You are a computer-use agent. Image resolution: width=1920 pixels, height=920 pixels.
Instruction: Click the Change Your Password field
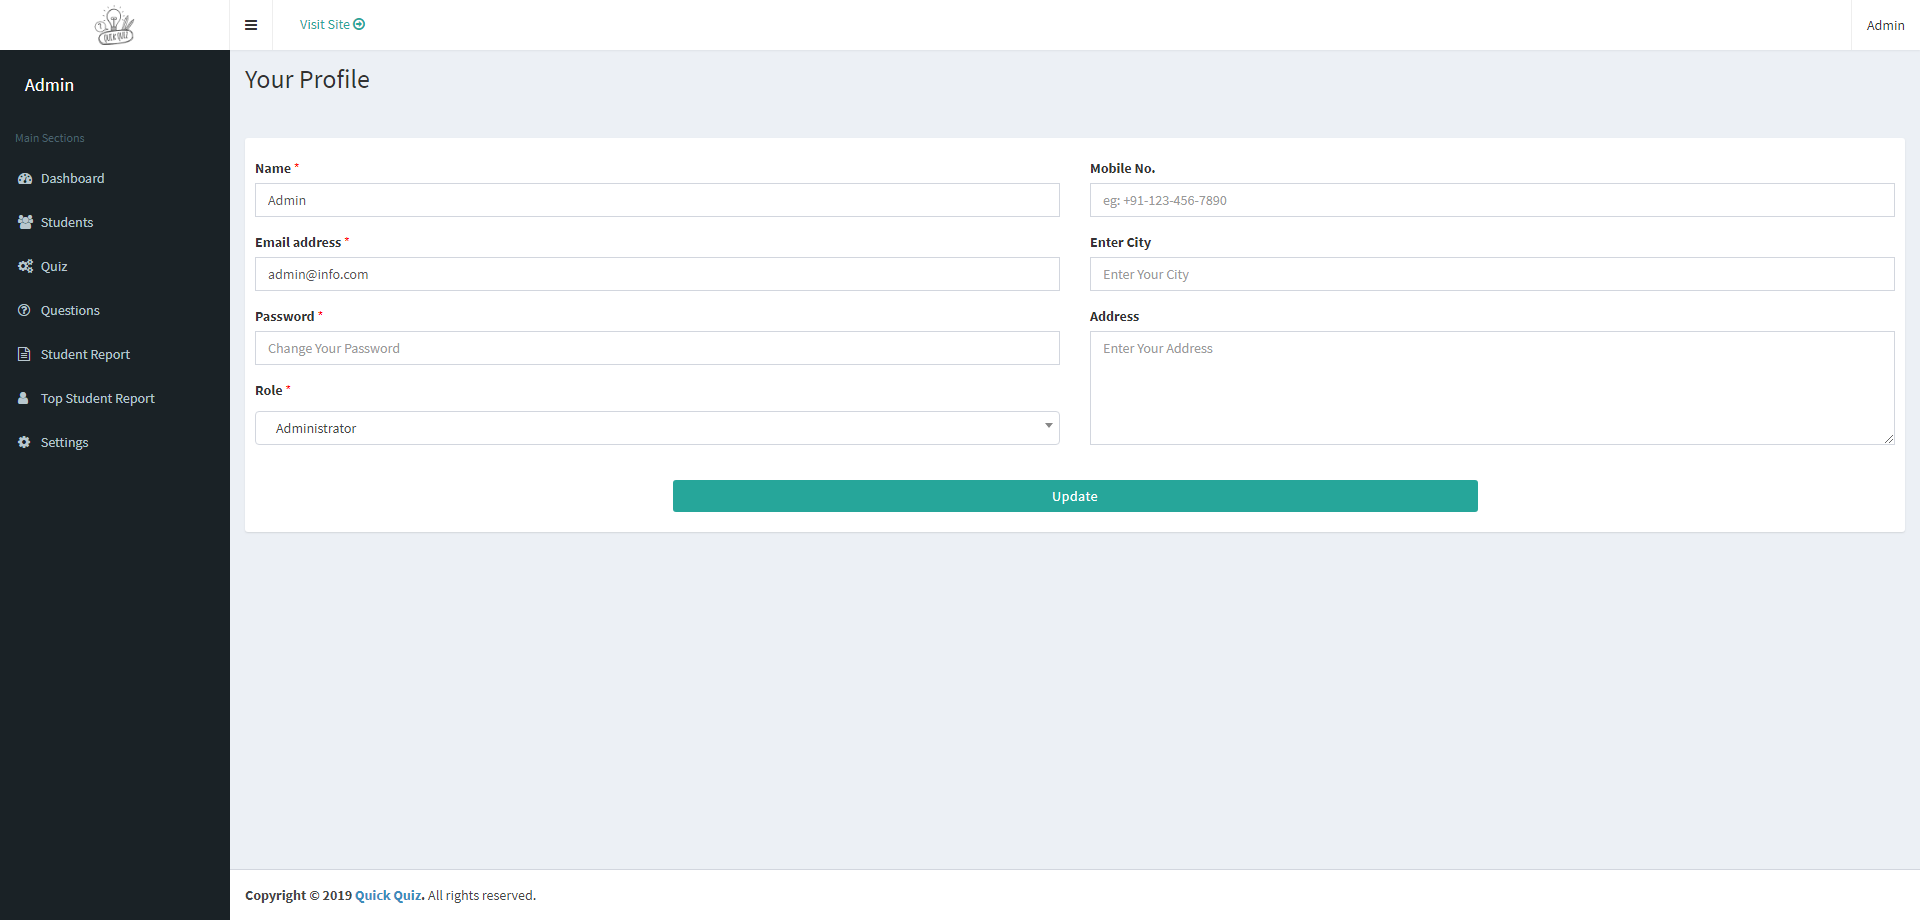click(x=657, y=347)
